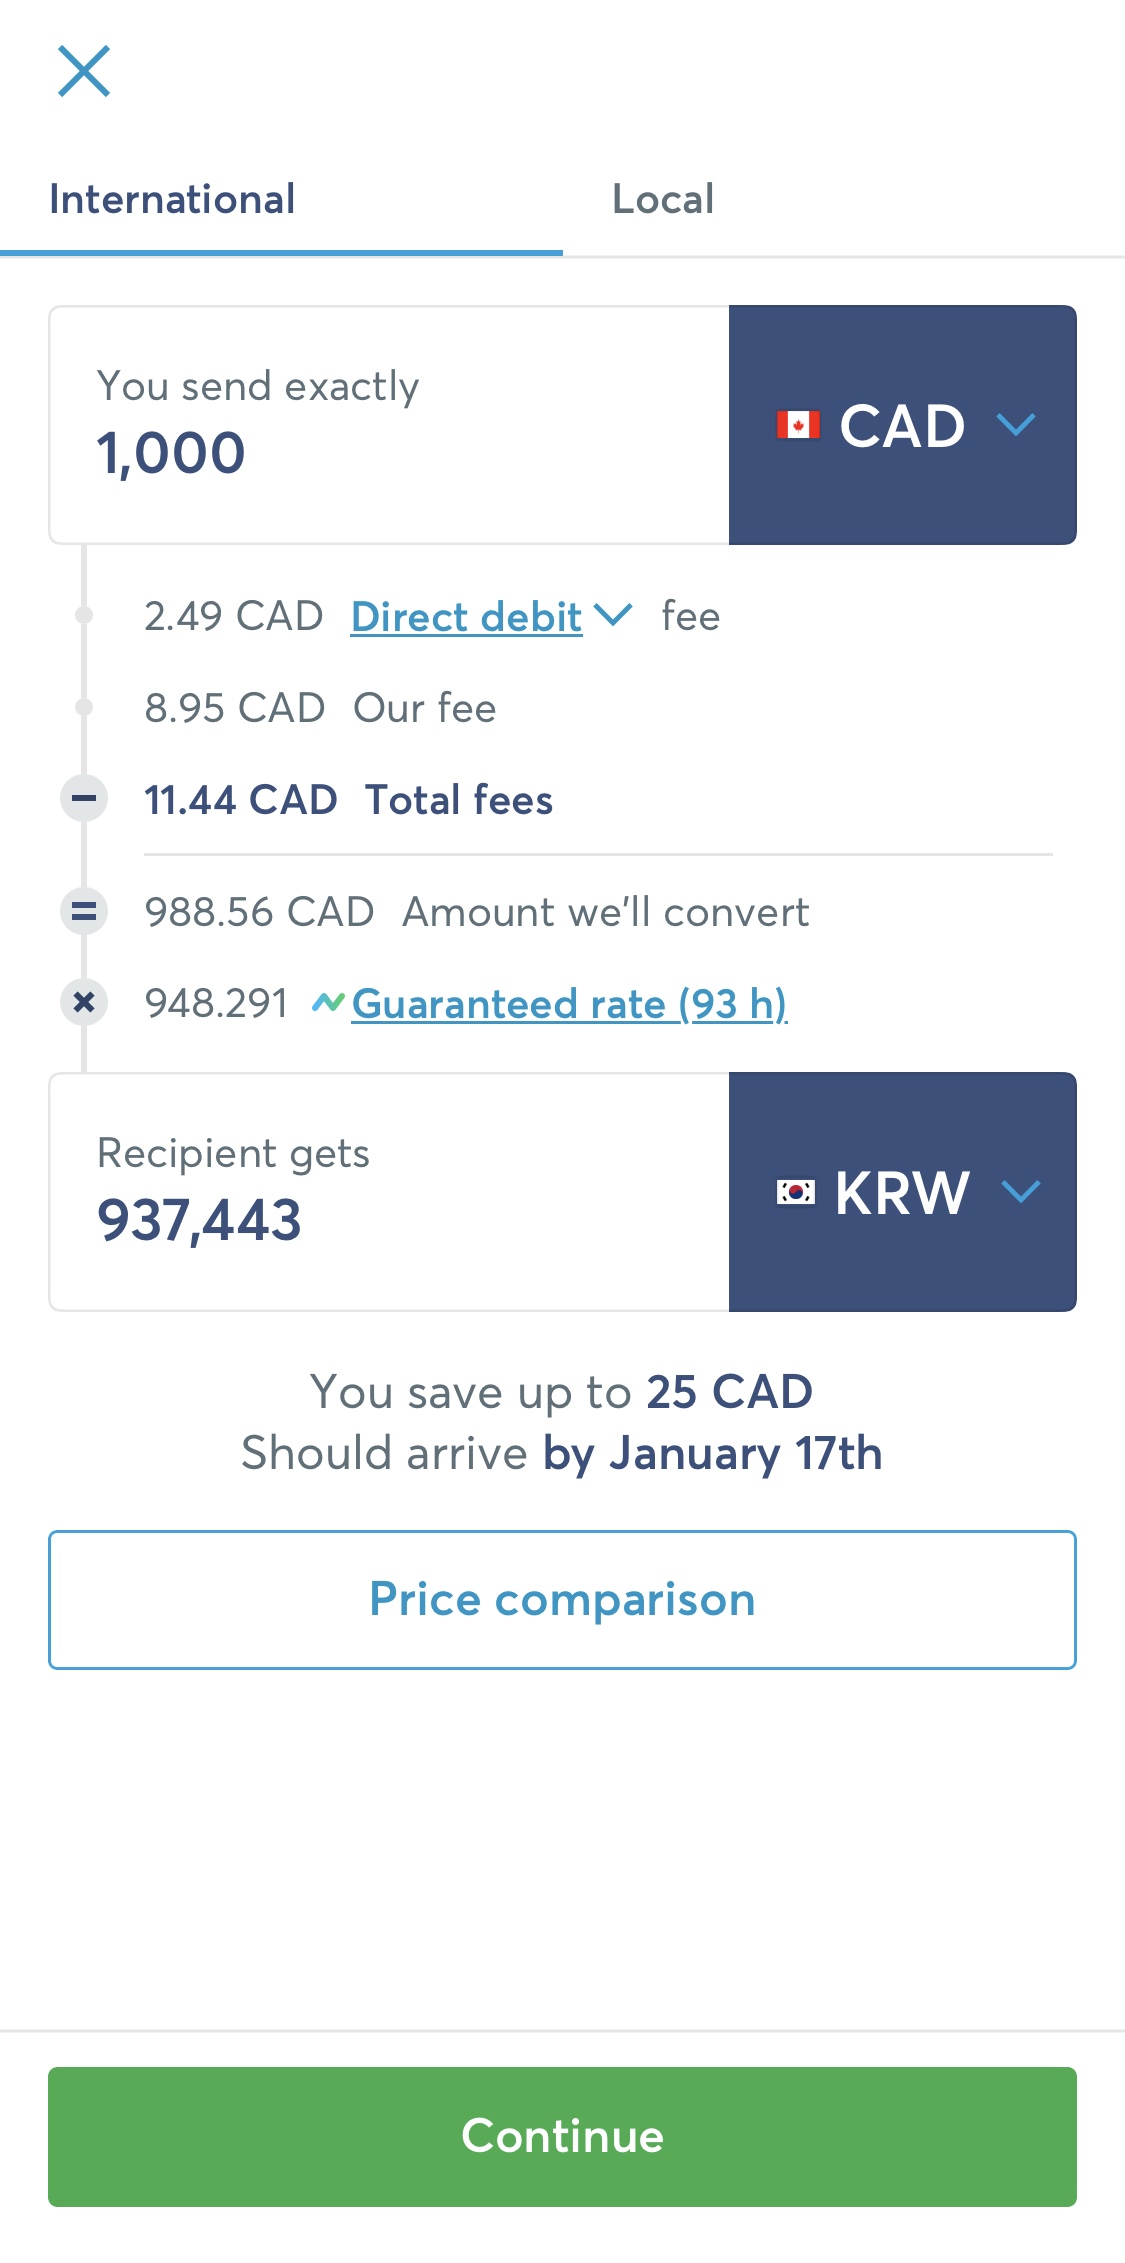Open the Price comparison button
This screenshot has width=1125, height=2263.
(562, 1599)
